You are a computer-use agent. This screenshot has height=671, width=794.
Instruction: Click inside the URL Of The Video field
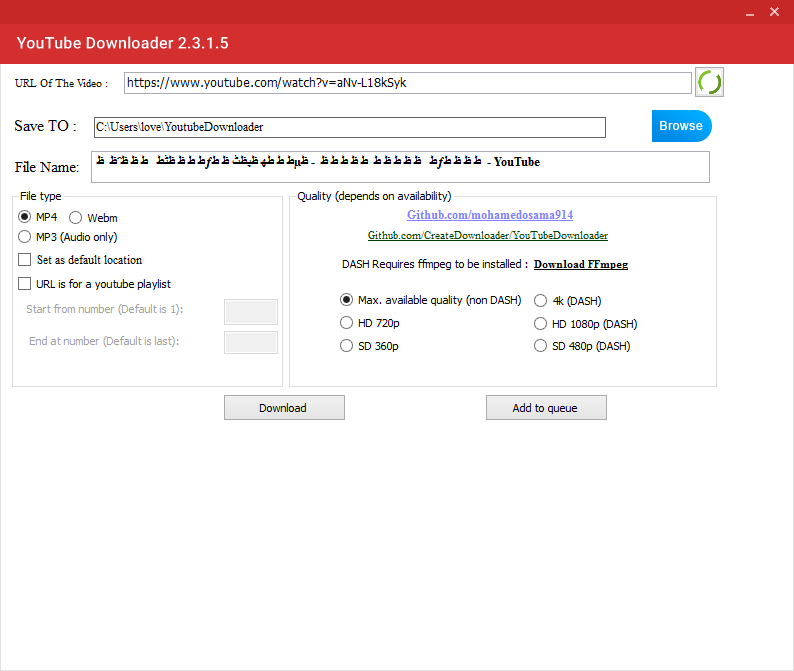(408, 83)
